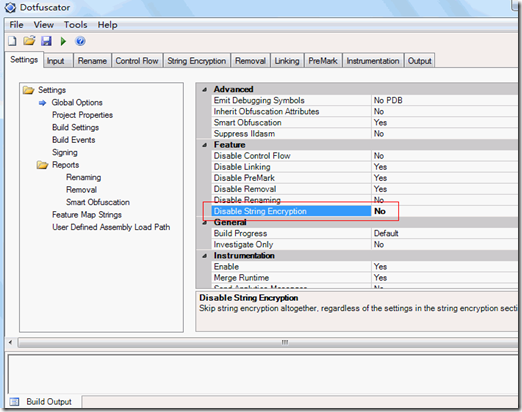Click inside the Build Output text area
Image resolution: width=522 pixels, height=412 pixels.
coord(263,374)
